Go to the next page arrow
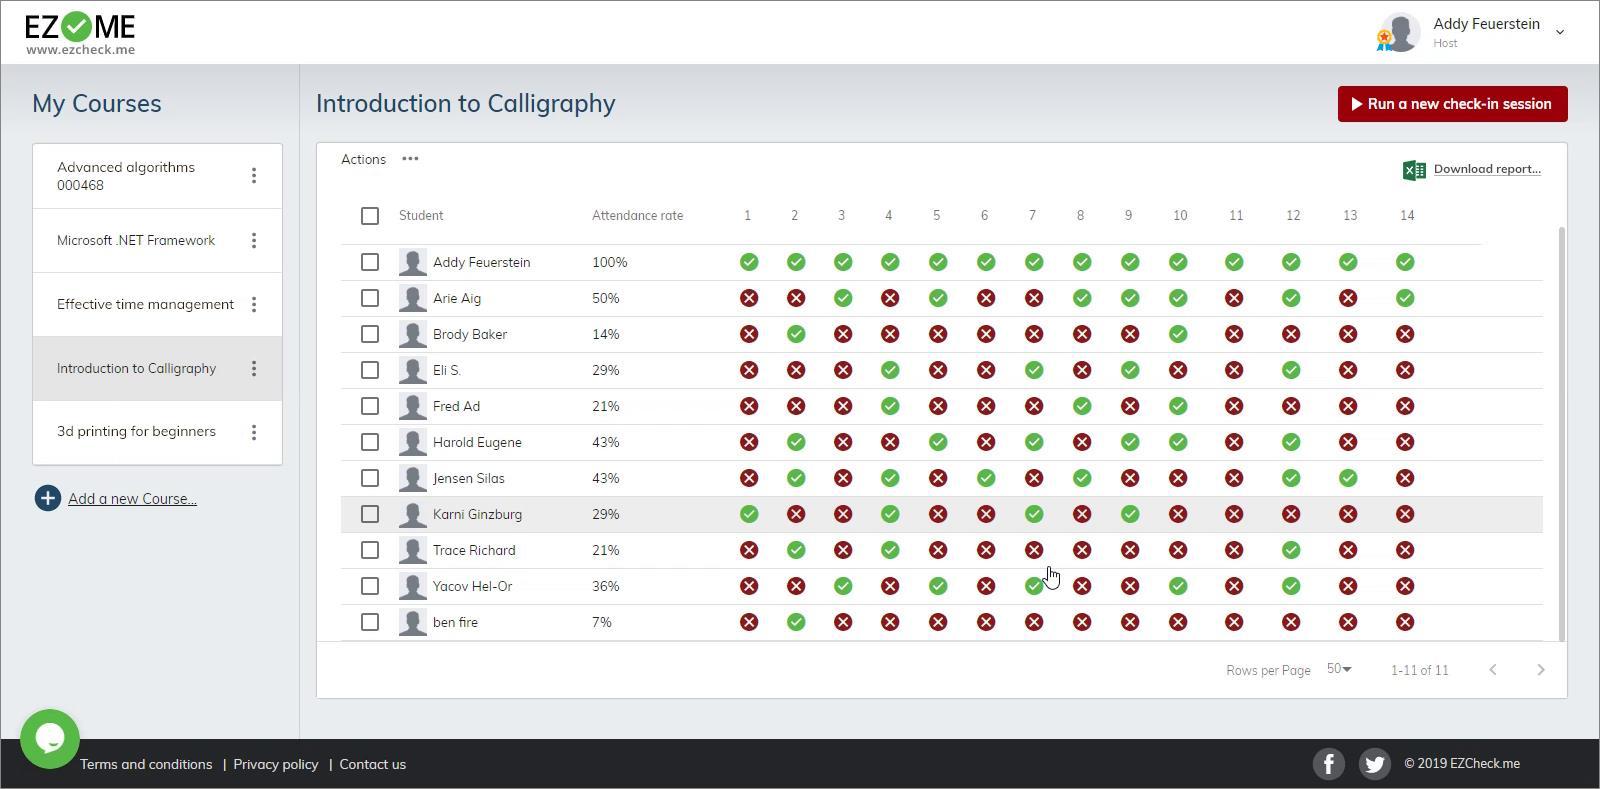The height and width of the screenshot is (789, 1600). 1540,670
